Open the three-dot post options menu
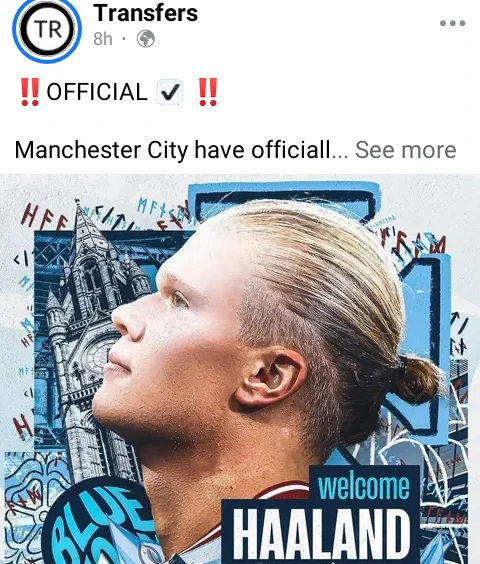This screenshot has height=564, width=480. (452, 23)
